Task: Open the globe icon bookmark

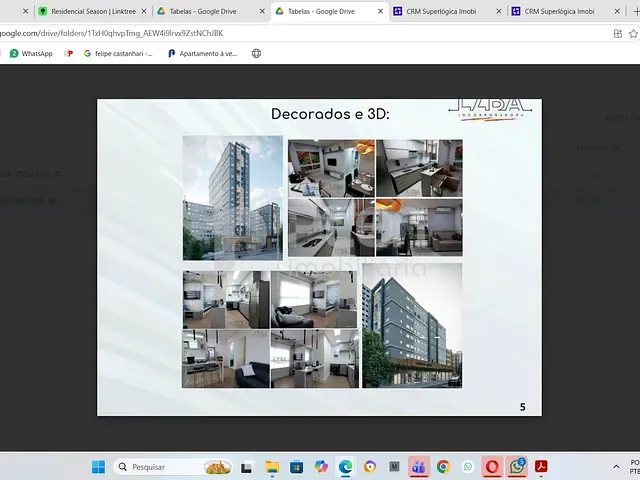Action: [x=256, y=53]
